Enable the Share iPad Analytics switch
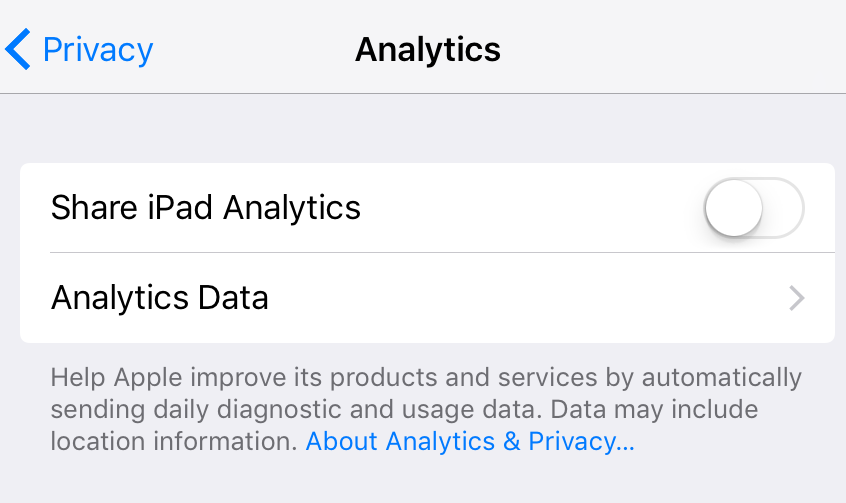846x503 pixels. pyautogui.click(x=753, y=208)
